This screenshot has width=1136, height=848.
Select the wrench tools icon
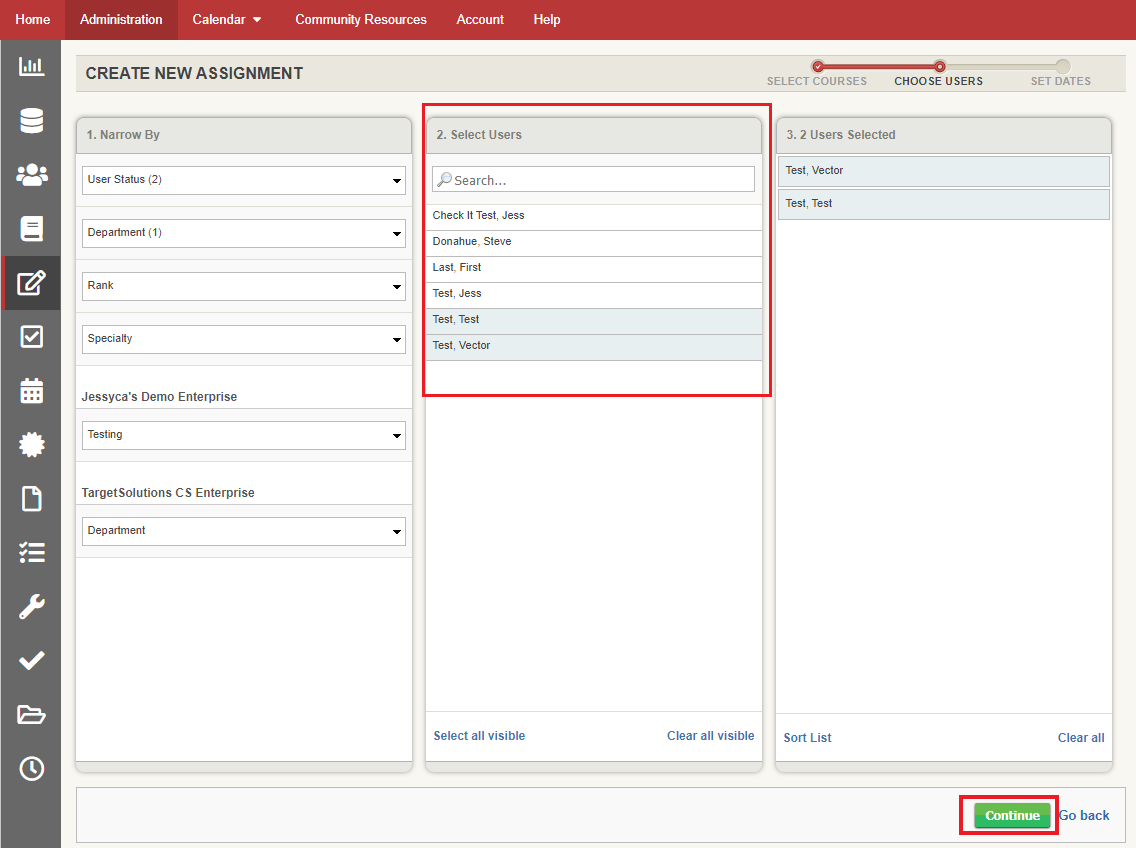point(31,606)
